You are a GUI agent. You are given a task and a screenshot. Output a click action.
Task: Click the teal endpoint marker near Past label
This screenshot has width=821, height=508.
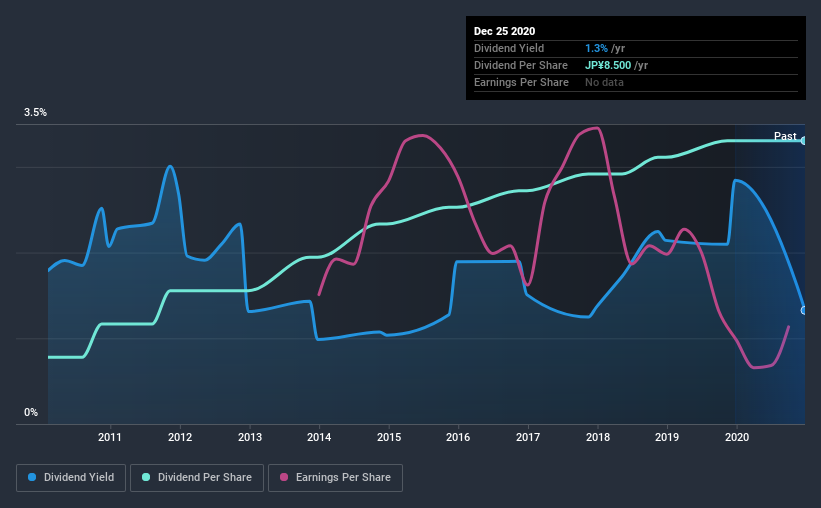click(804, 141)
